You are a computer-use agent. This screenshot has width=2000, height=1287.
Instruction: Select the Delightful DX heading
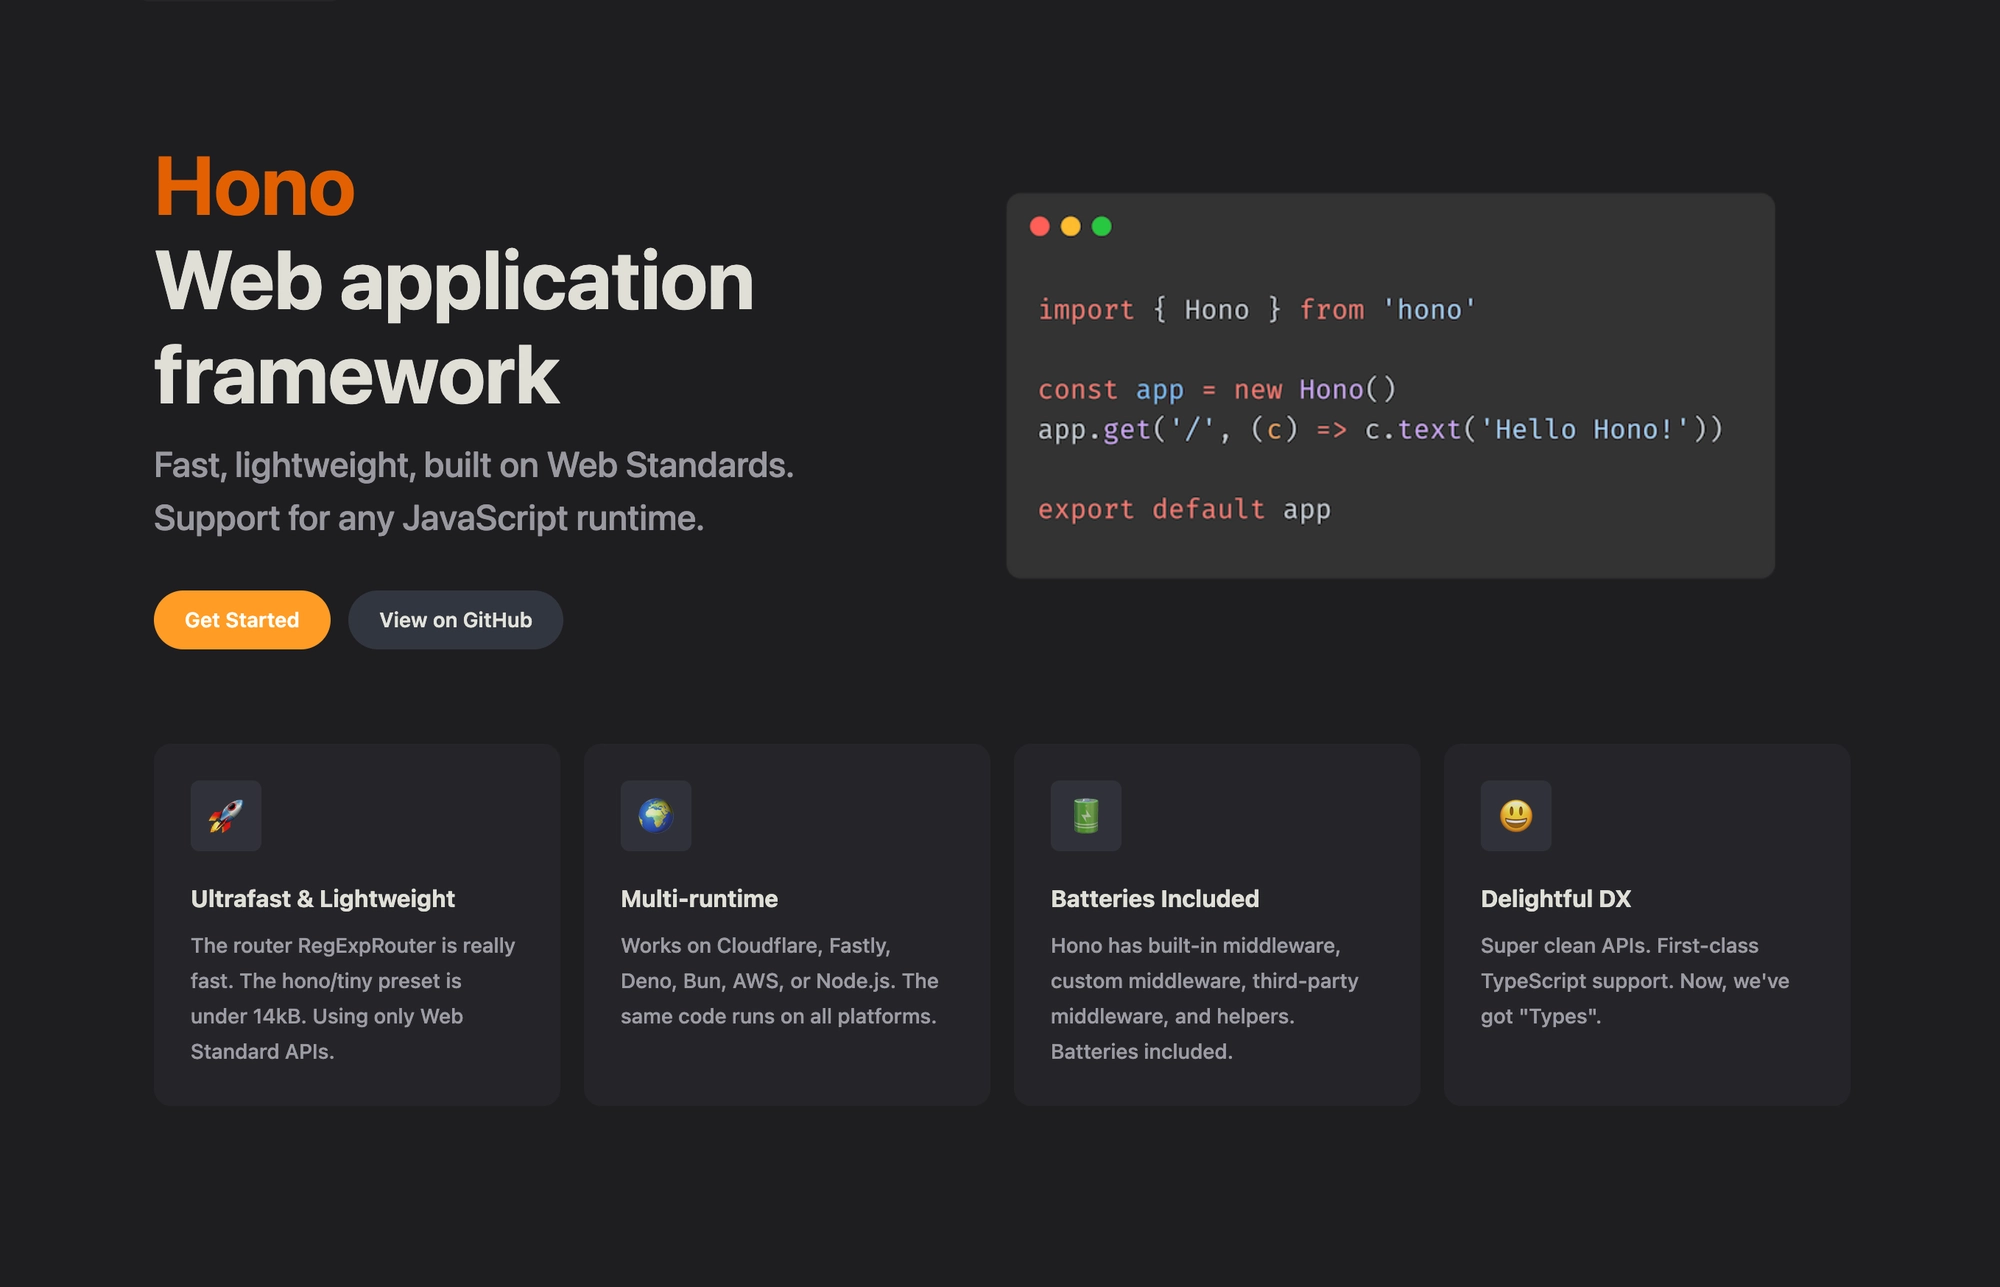pos(1556,899)
